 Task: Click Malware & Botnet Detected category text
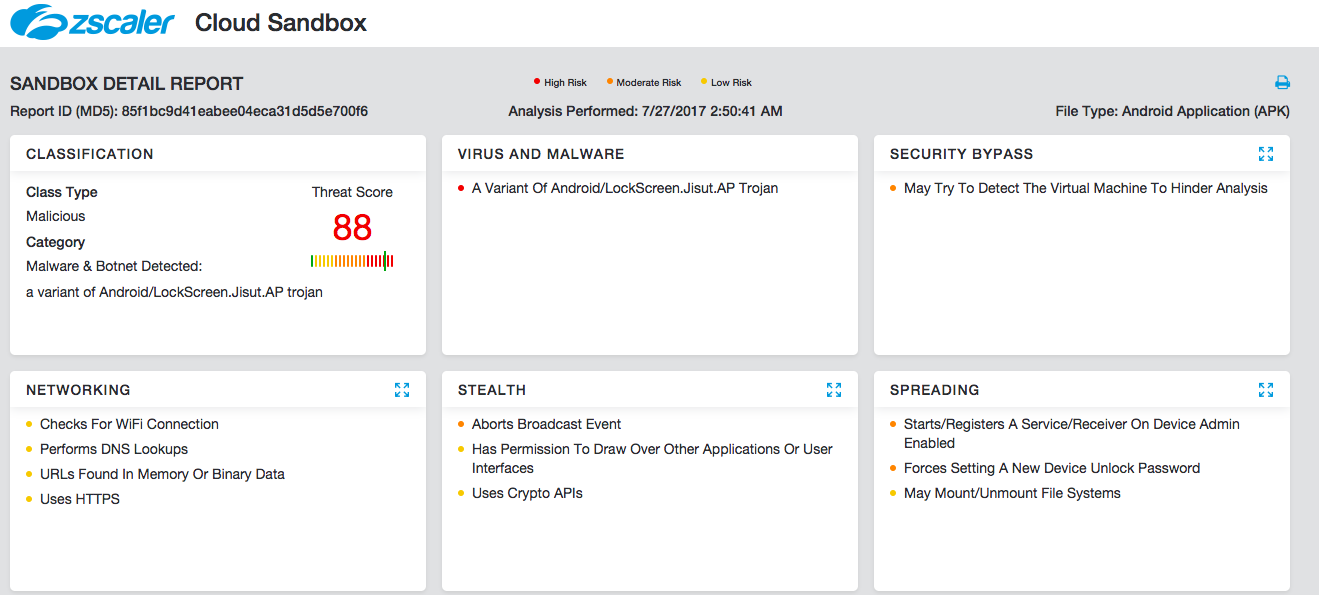(114, 266)
